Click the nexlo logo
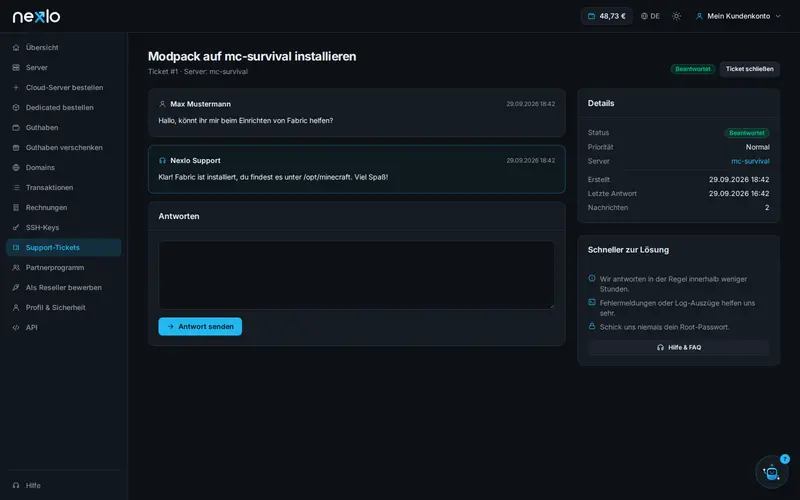Viewport: 800px width, 500px height. [x=36, y=16]
